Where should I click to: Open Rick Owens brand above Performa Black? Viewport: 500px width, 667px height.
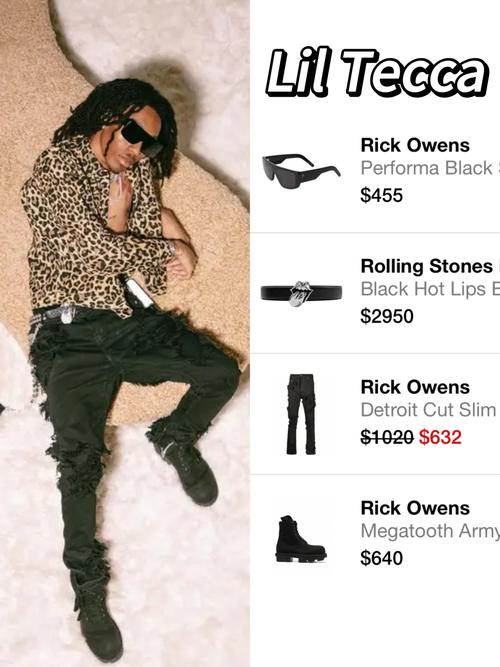click(x=415, y=145)
